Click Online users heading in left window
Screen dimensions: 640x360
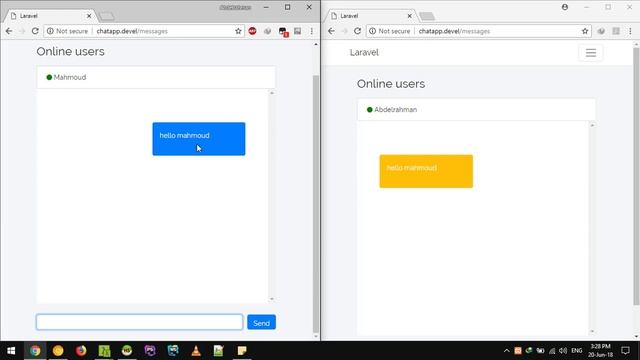71,51
